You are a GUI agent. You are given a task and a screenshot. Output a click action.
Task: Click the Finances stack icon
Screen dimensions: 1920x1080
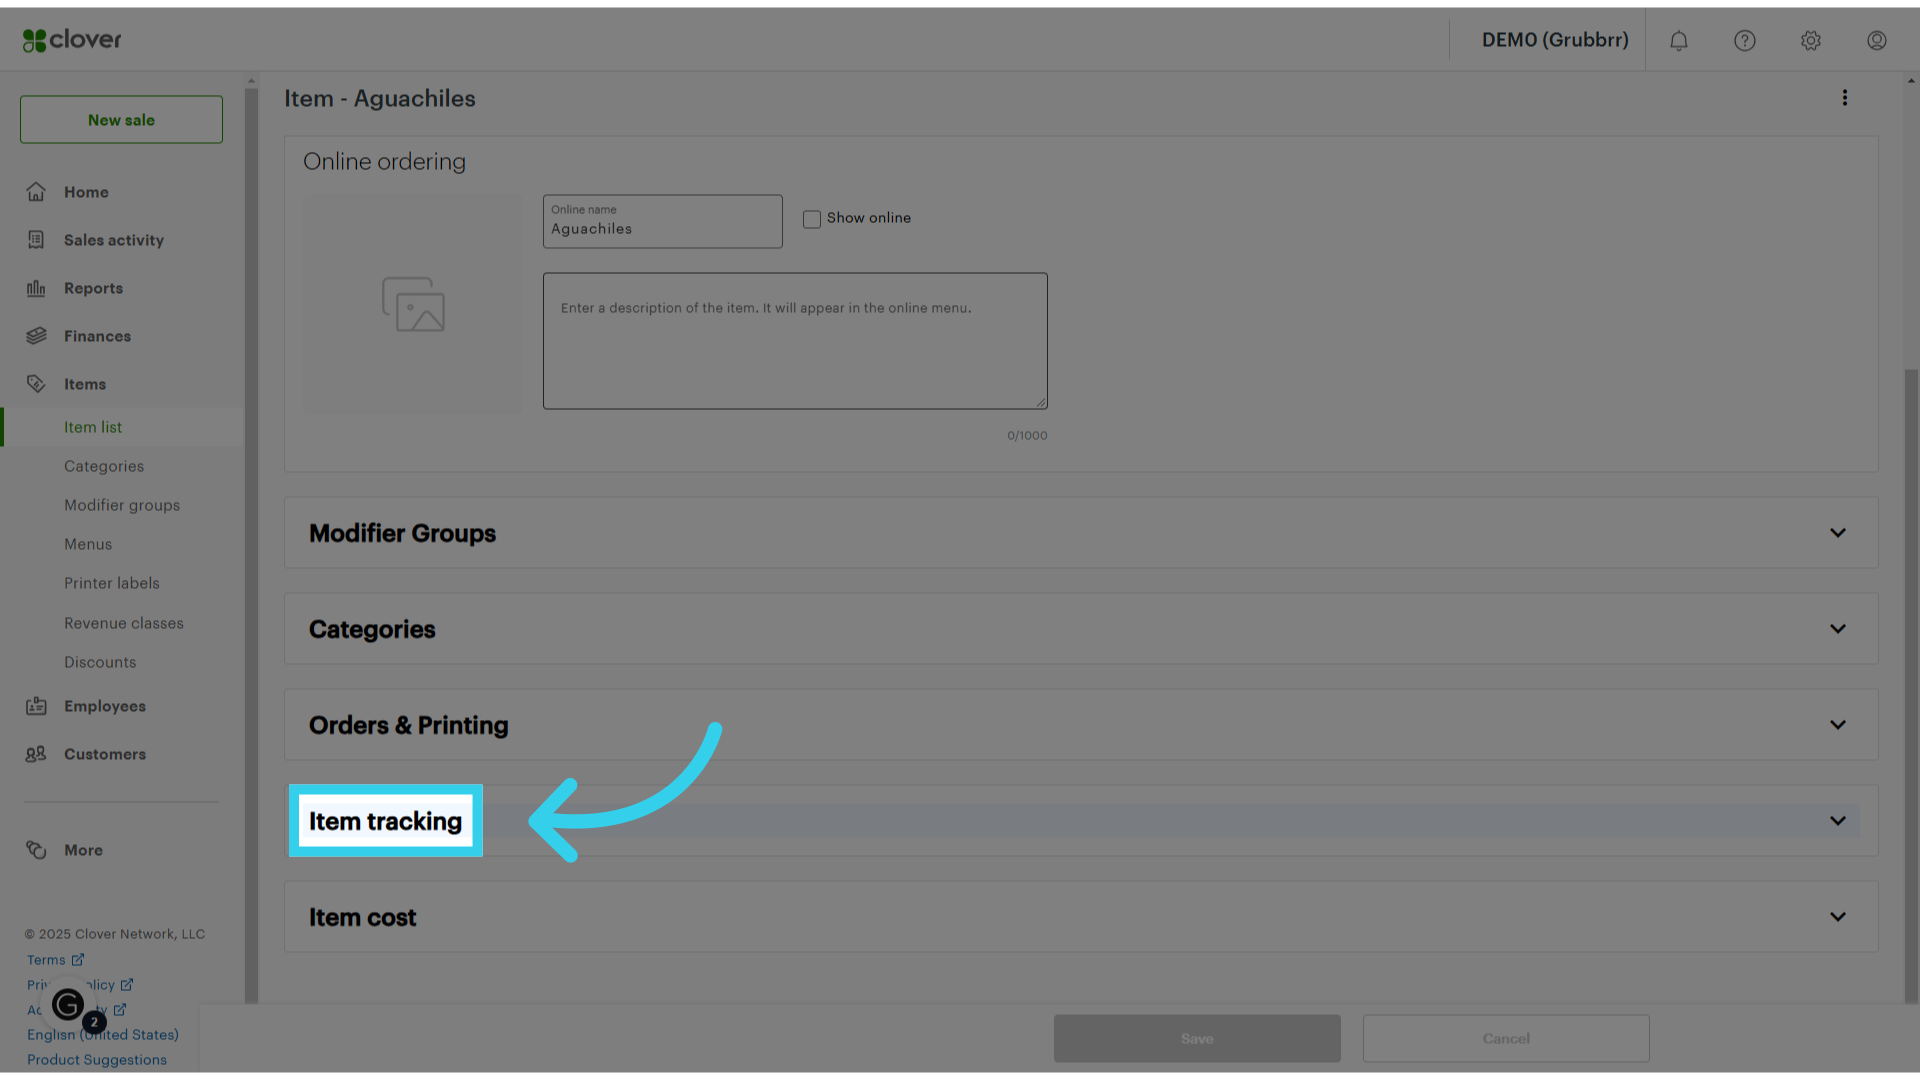click(36, 336)
